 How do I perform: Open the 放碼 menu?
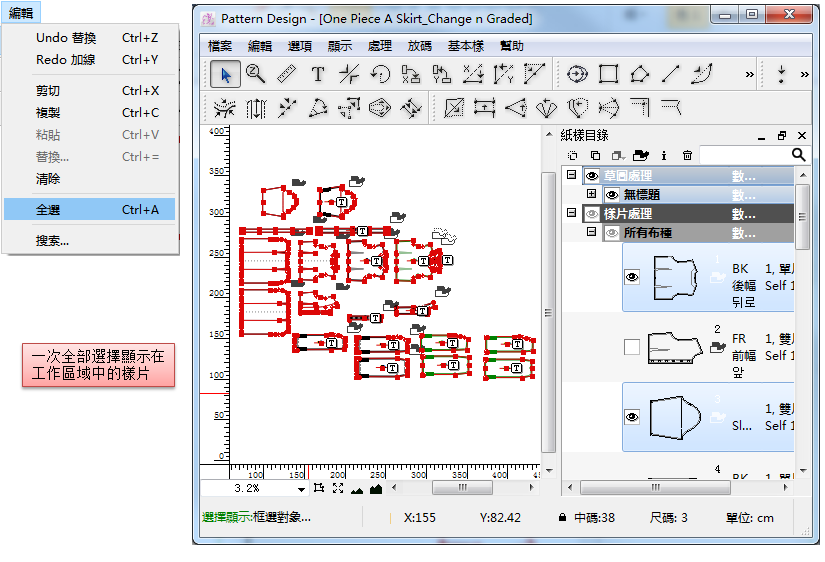click(x=420, y=46)
